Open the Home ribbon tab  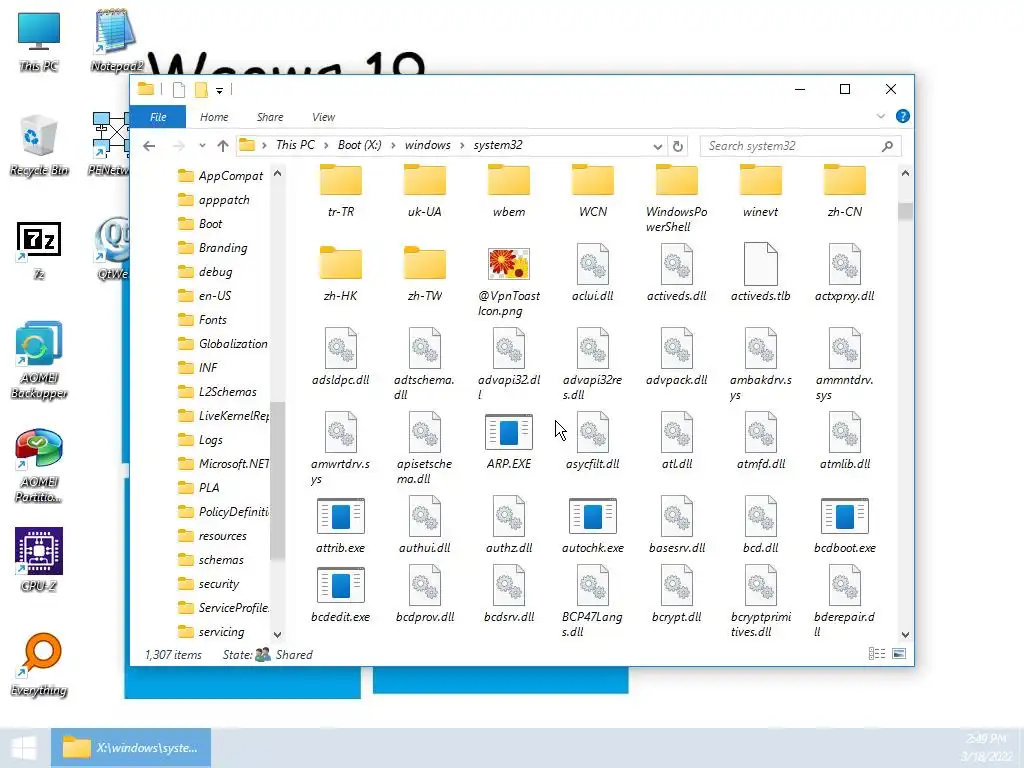214,117
